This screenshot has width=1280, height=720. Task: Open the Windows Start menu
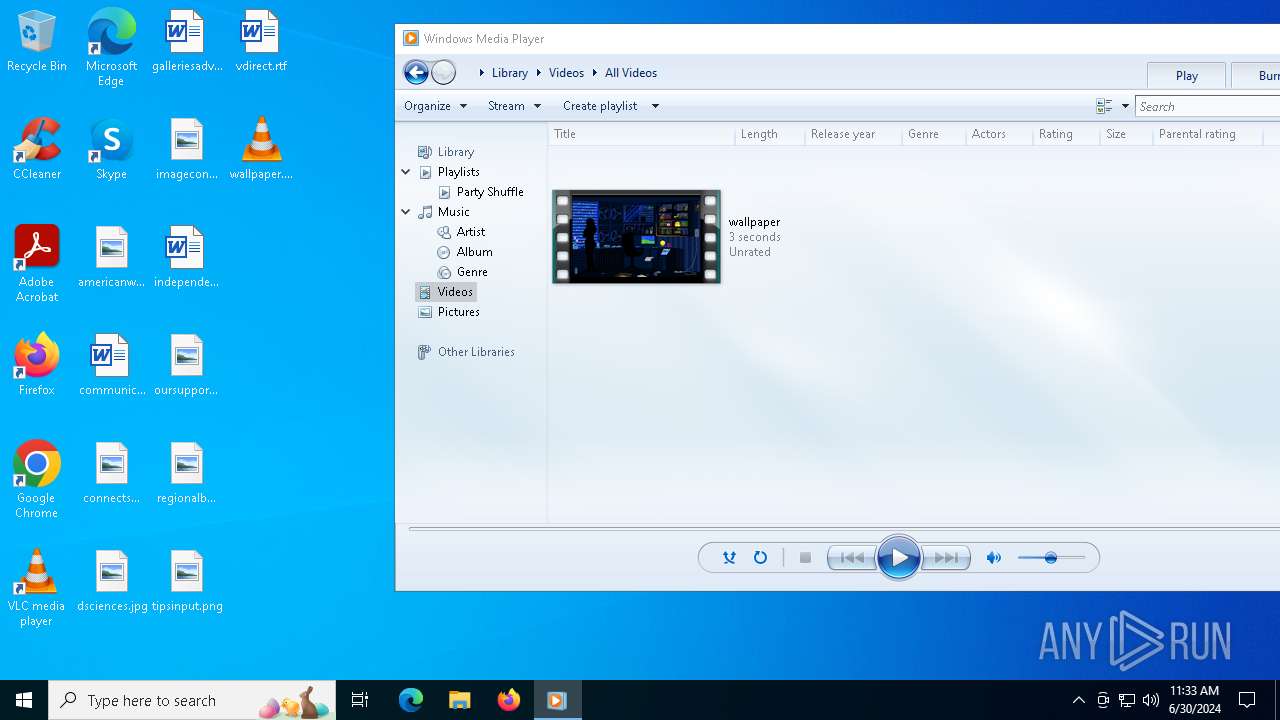tap(24, 700)
